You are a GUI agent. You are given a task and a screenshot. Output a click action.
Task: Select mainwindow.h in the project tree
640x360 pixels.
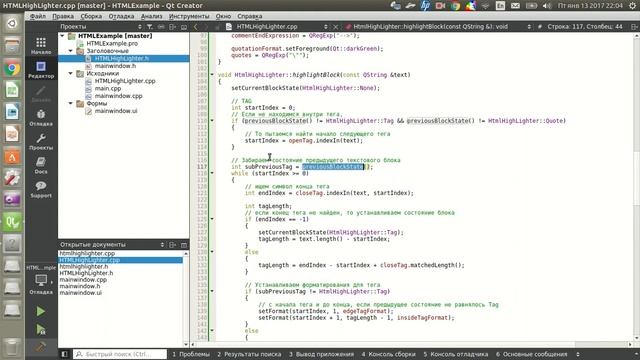point(116,66)
